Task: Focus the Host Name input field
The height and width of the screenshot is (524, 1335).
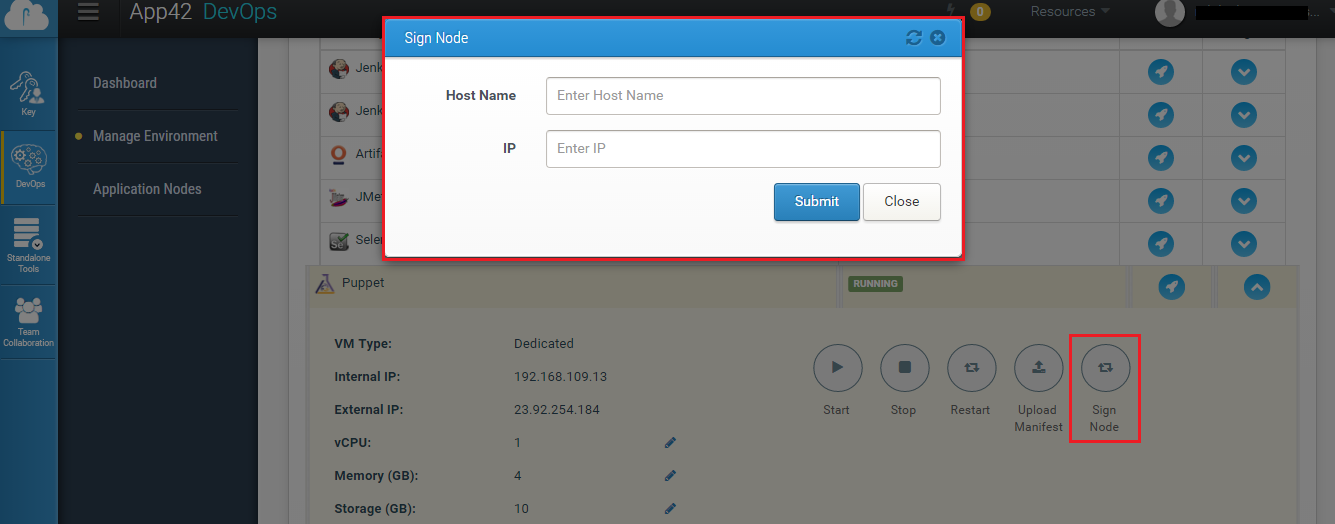Action: 743,96
